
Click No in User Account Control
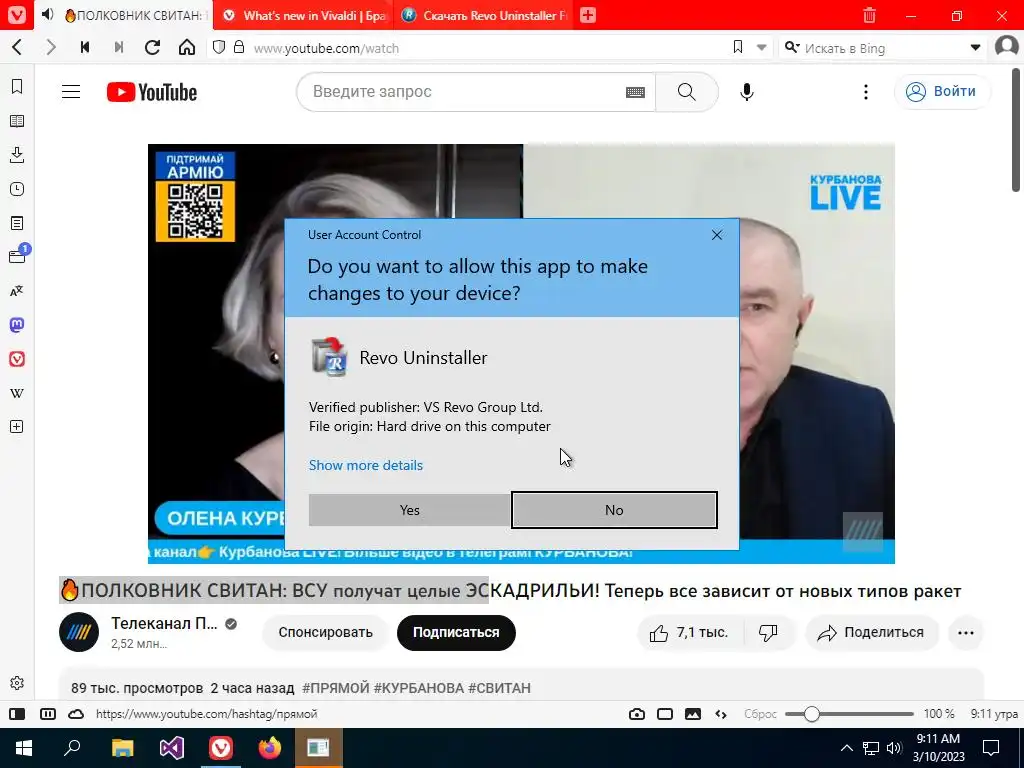click(x=614, y=510)
